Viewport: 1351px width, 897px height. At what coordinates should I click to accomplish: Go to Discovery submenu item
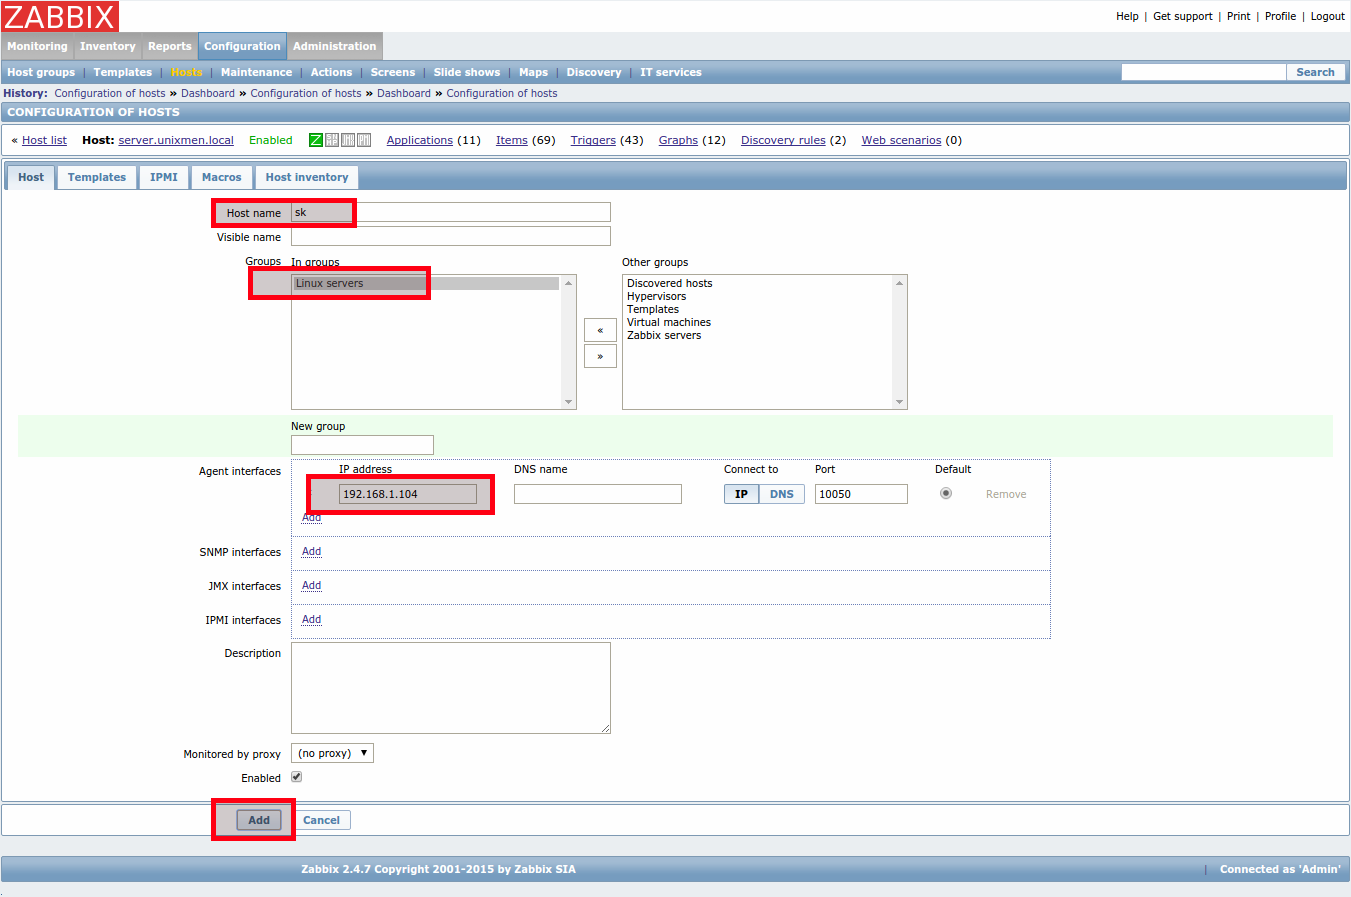594,72
